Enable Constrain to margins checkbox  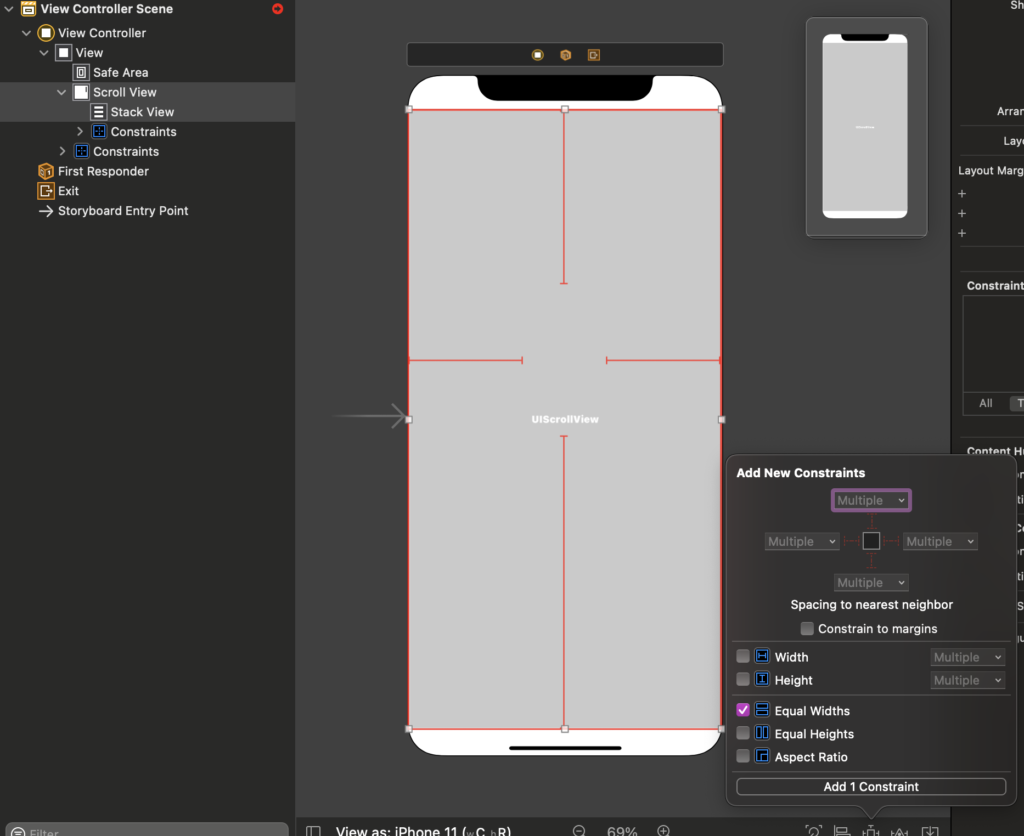pyautogui.click(x=807, y=628)
